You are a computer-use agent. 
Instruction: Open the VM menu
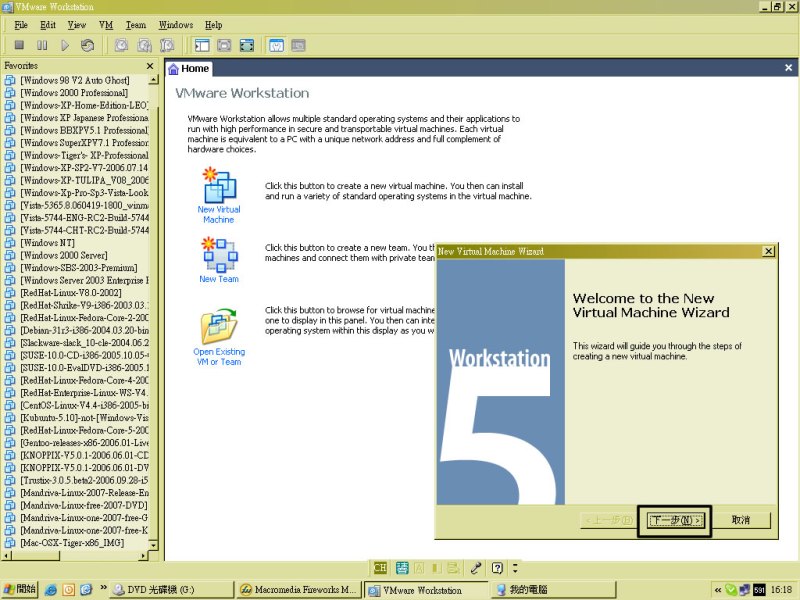pos(106,25)
